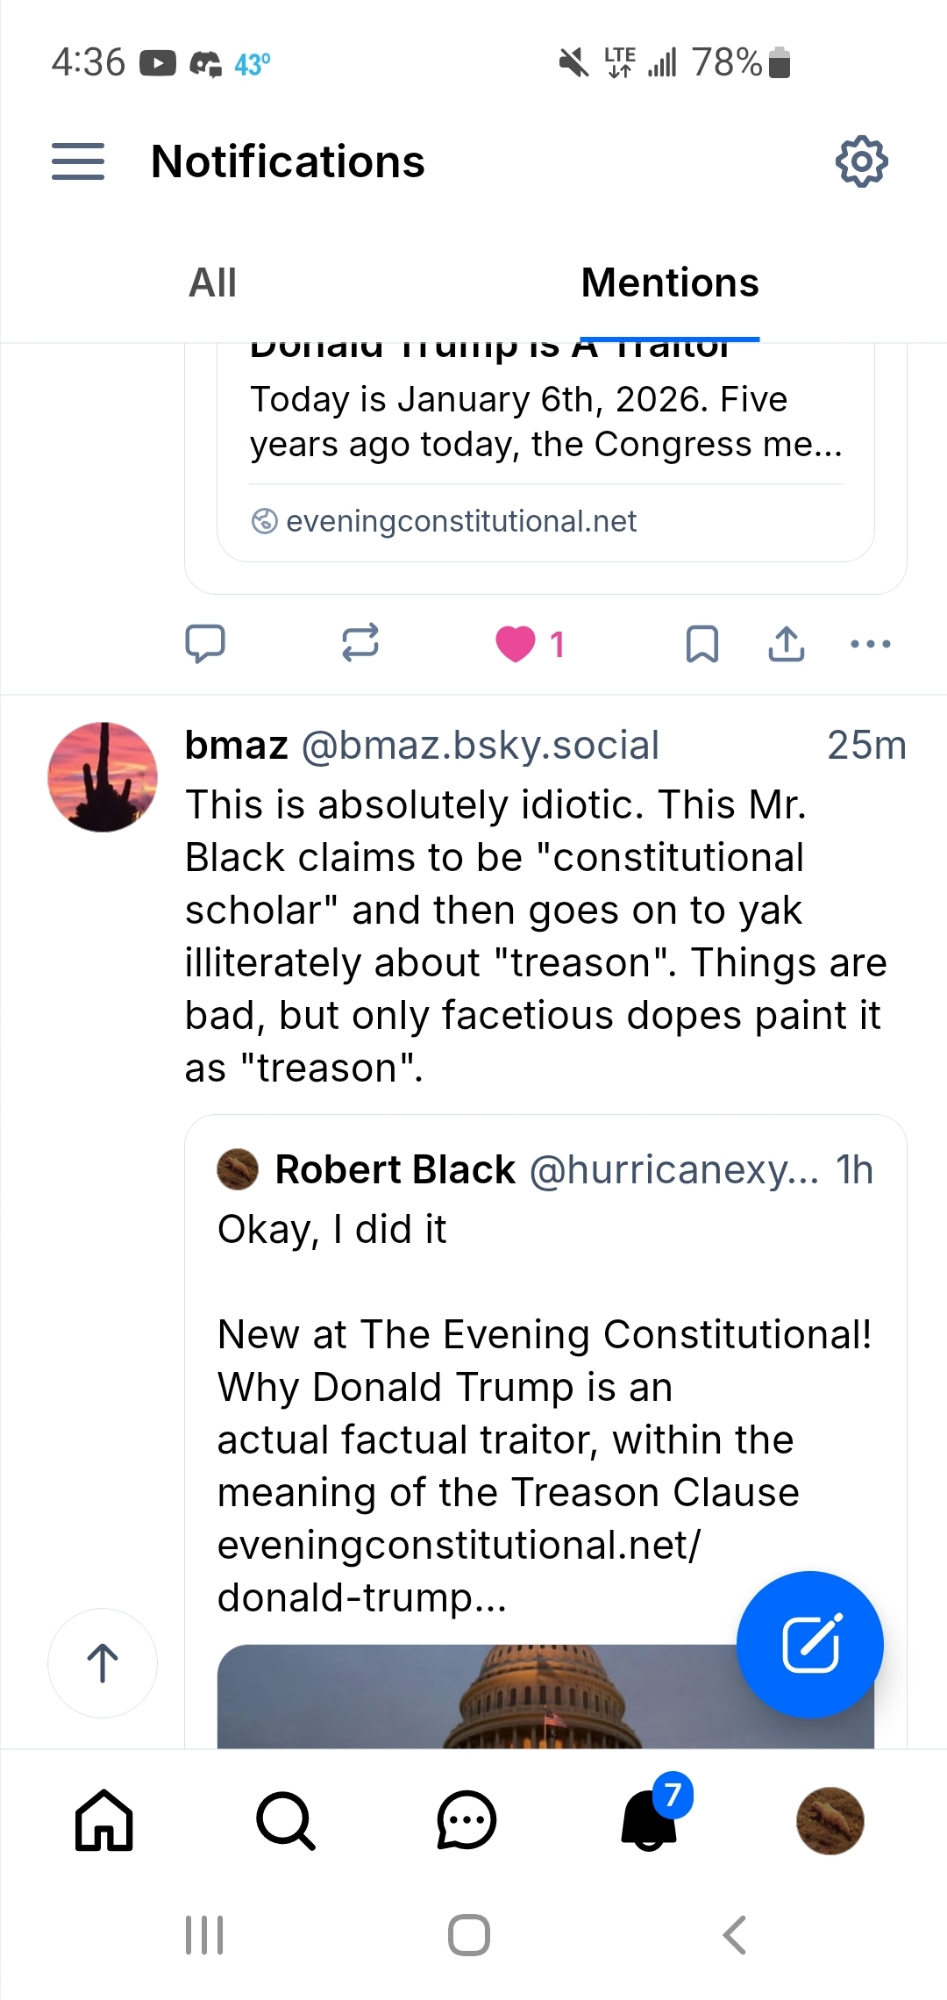Switch to the All tab

coord(212,283)
